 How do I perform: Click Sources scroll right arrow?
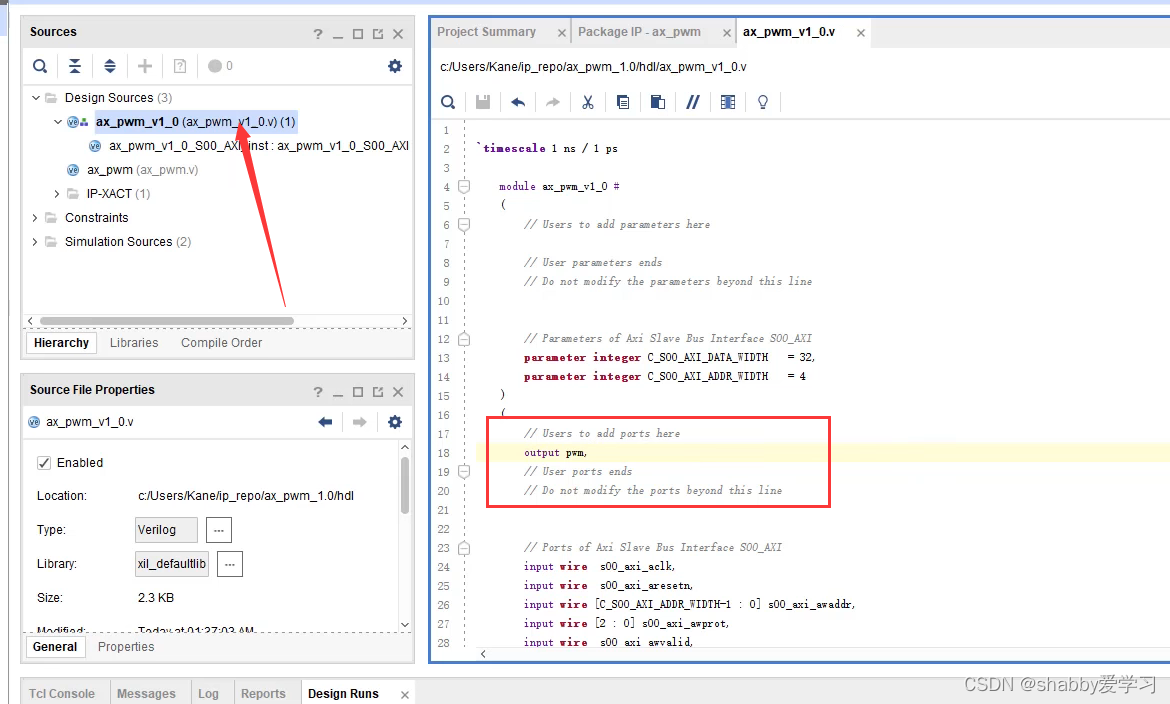coord(404,321)
